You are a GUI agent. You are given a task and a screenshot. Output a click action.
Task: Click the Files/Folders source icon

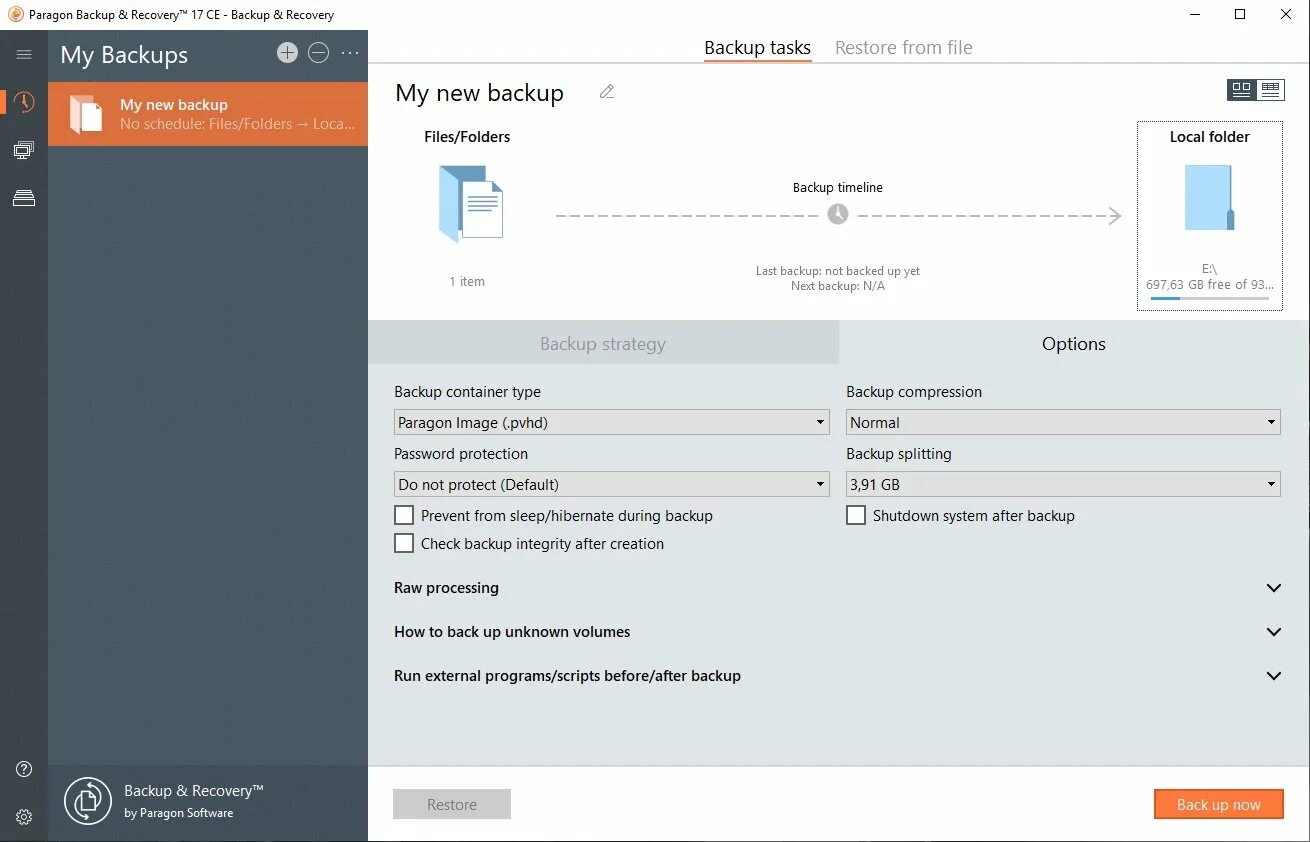[470, 204]
